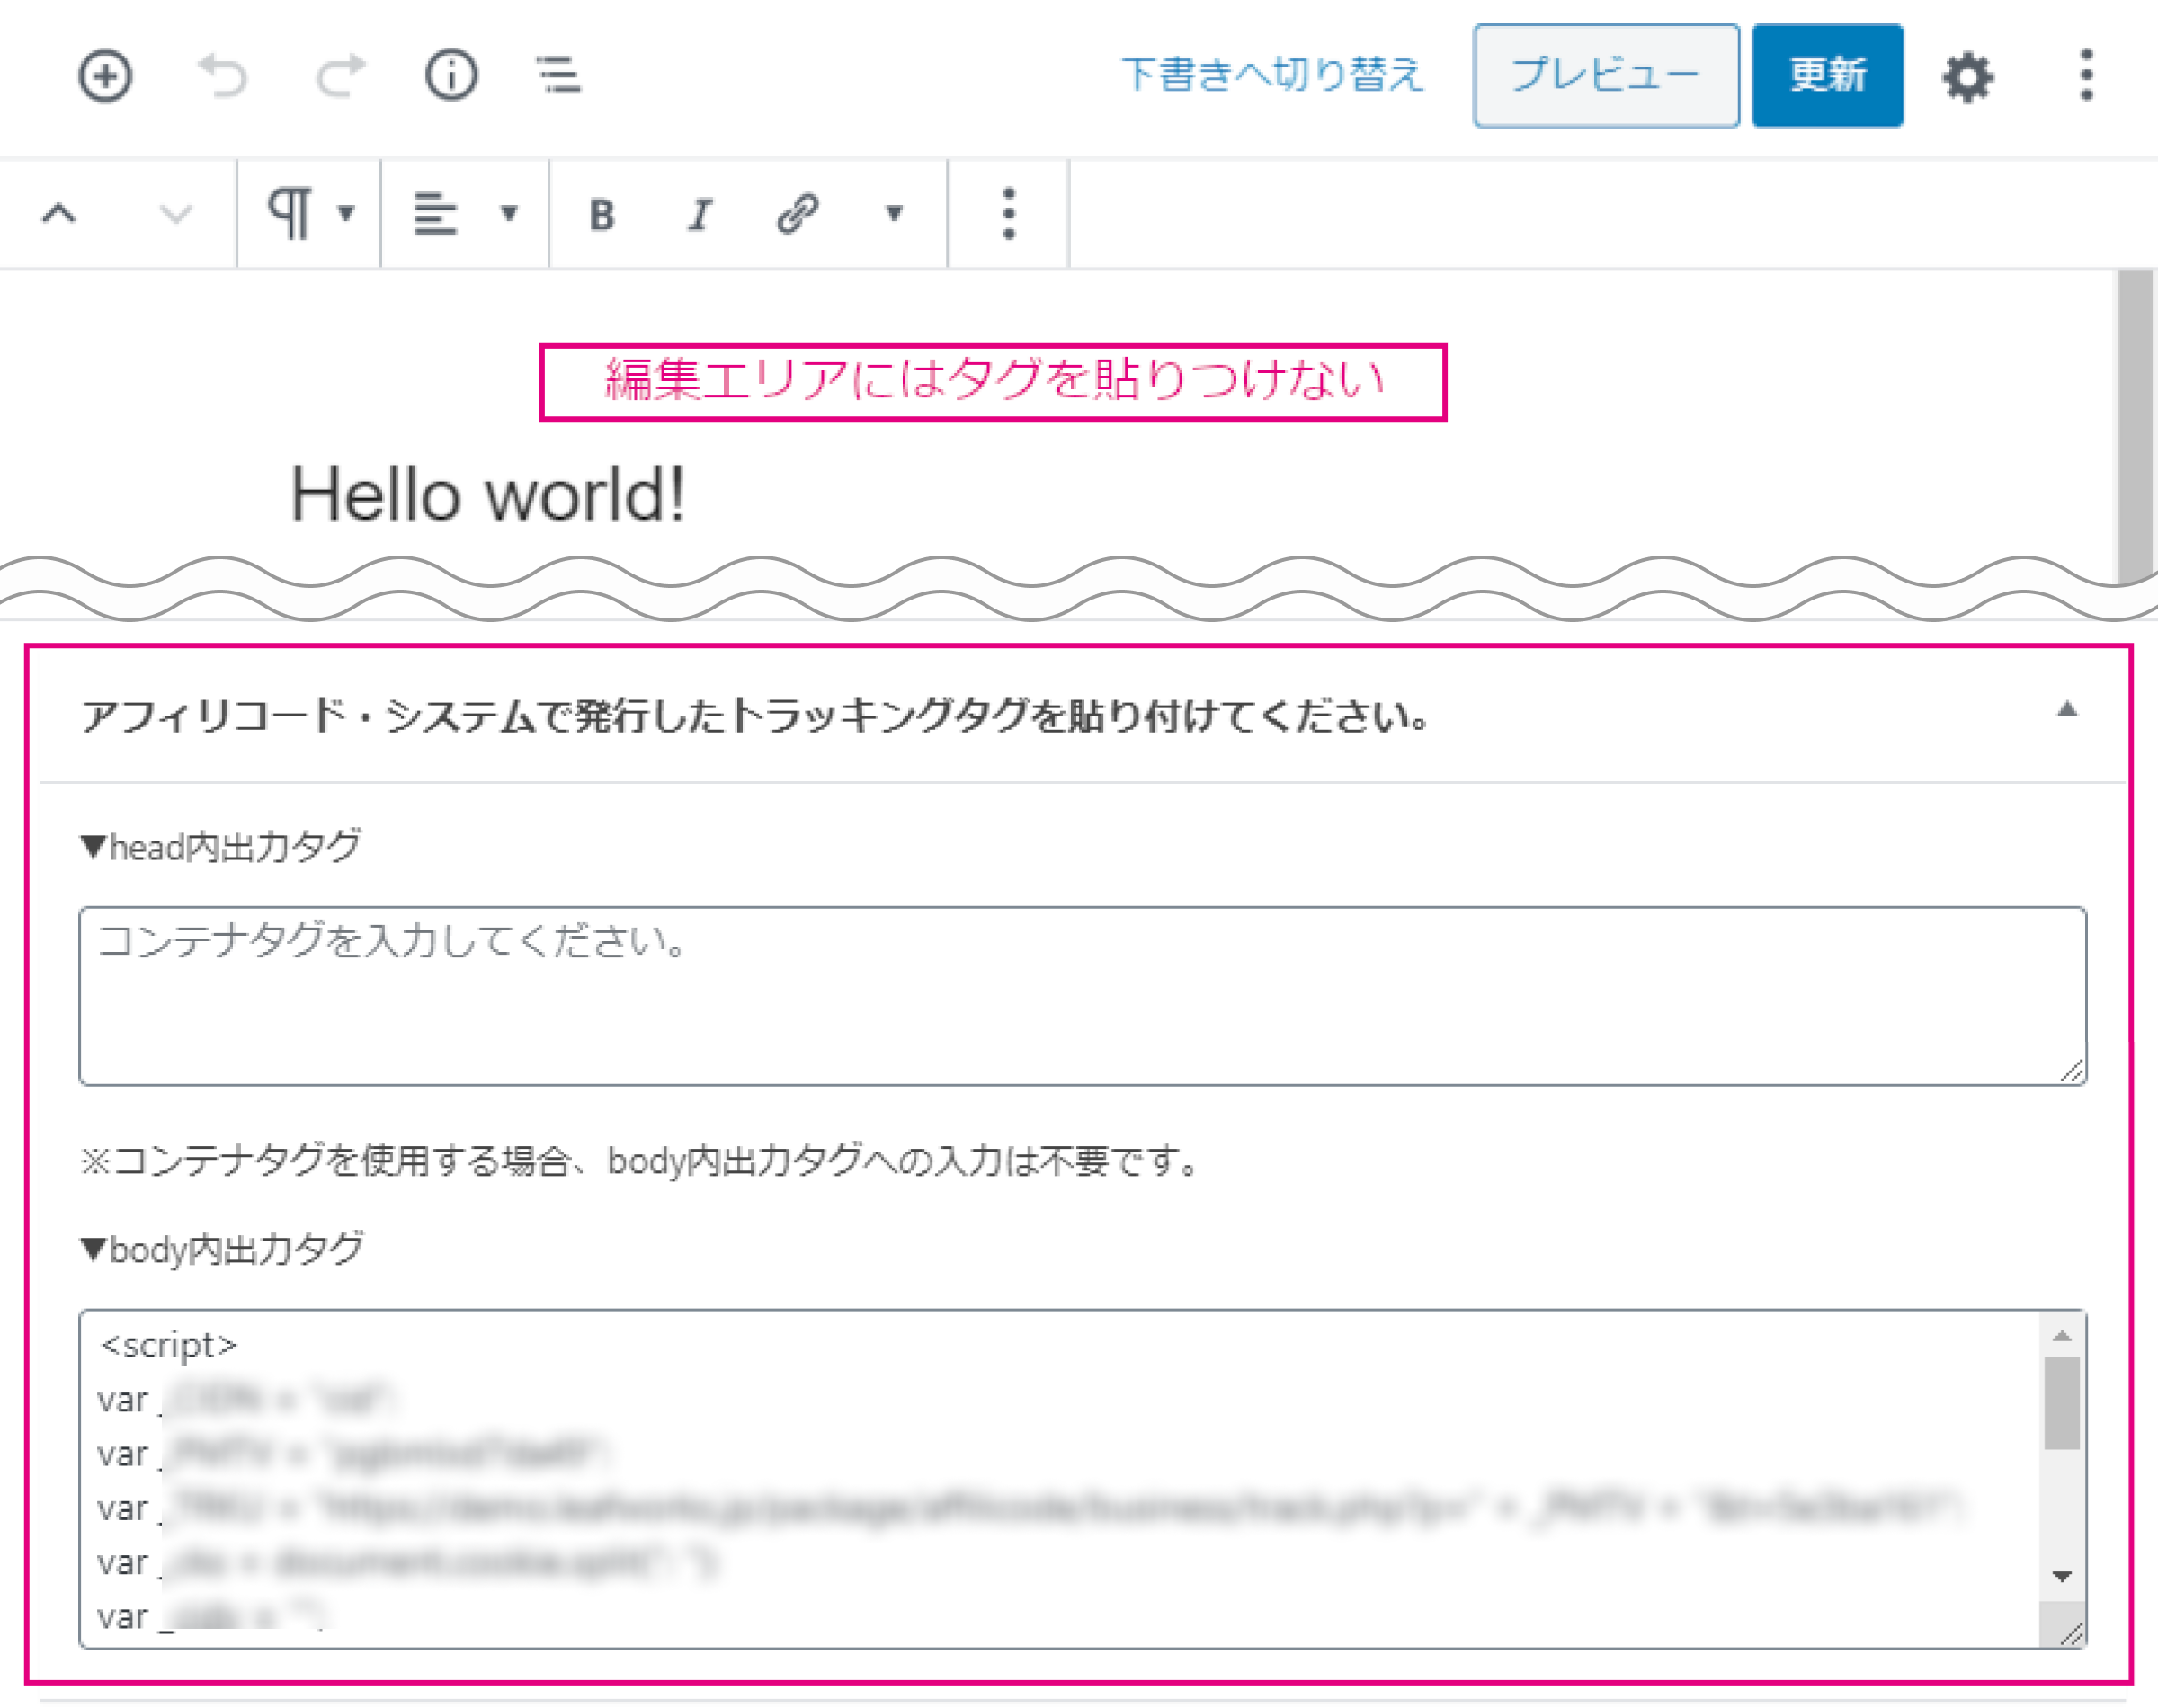The image size is (2158, 1708).
Task: Click the プレビュー preview button
Action: click(1606, 76)
